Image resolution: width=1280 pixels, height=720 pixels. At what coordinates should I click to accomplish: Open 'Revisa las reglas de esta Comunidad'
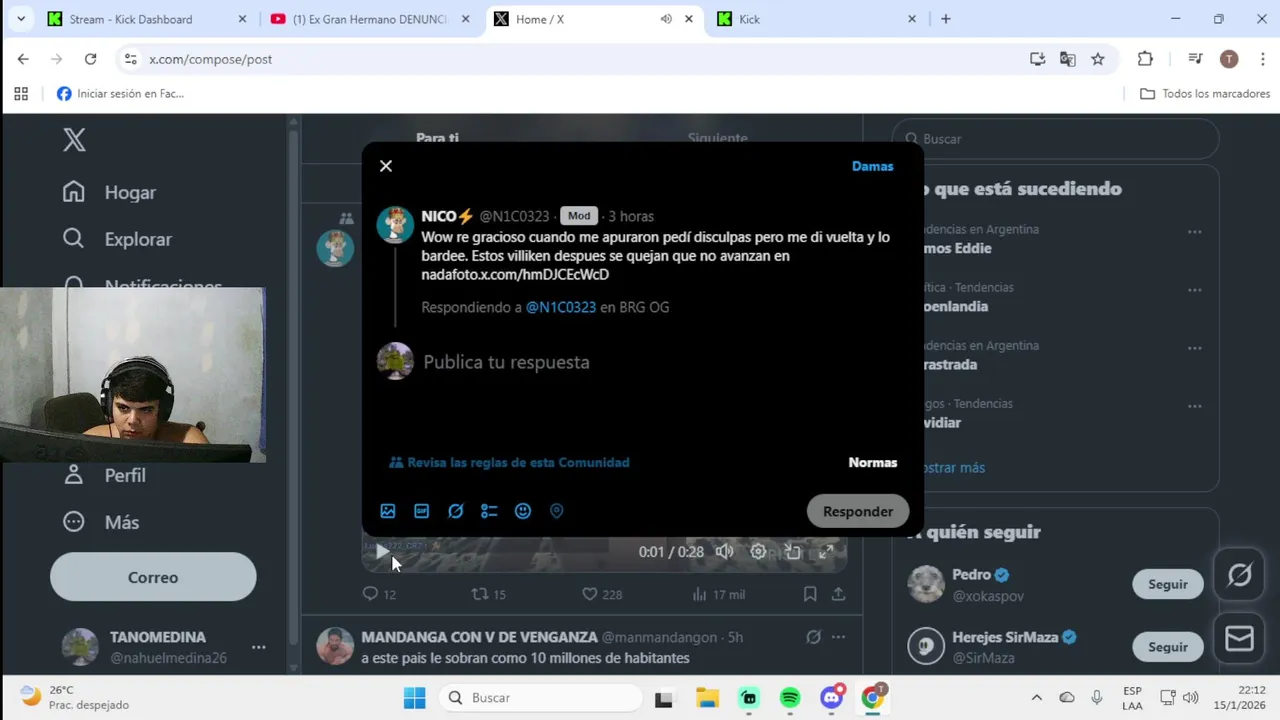coord(510,462)
